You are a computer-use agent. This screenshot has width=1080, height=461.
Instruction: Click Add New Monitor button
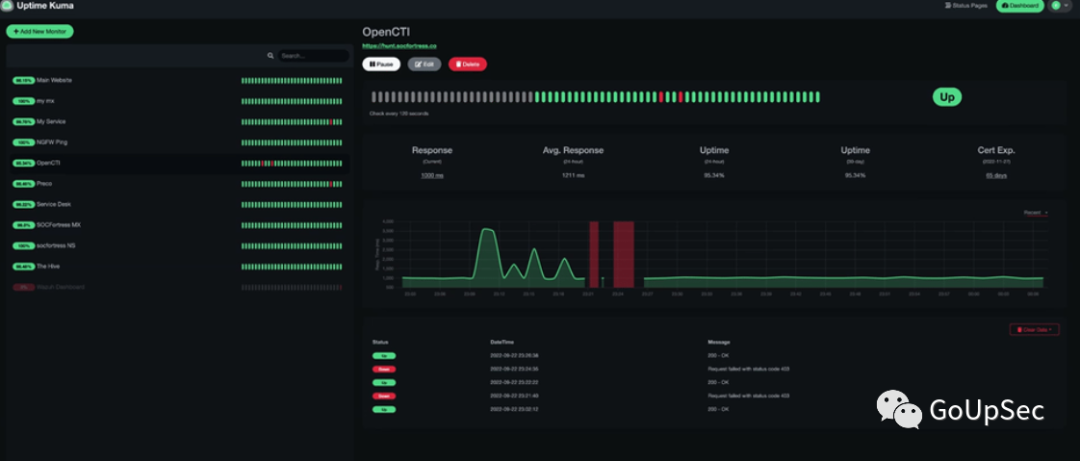pyautogui.click(x=39, y=32)
